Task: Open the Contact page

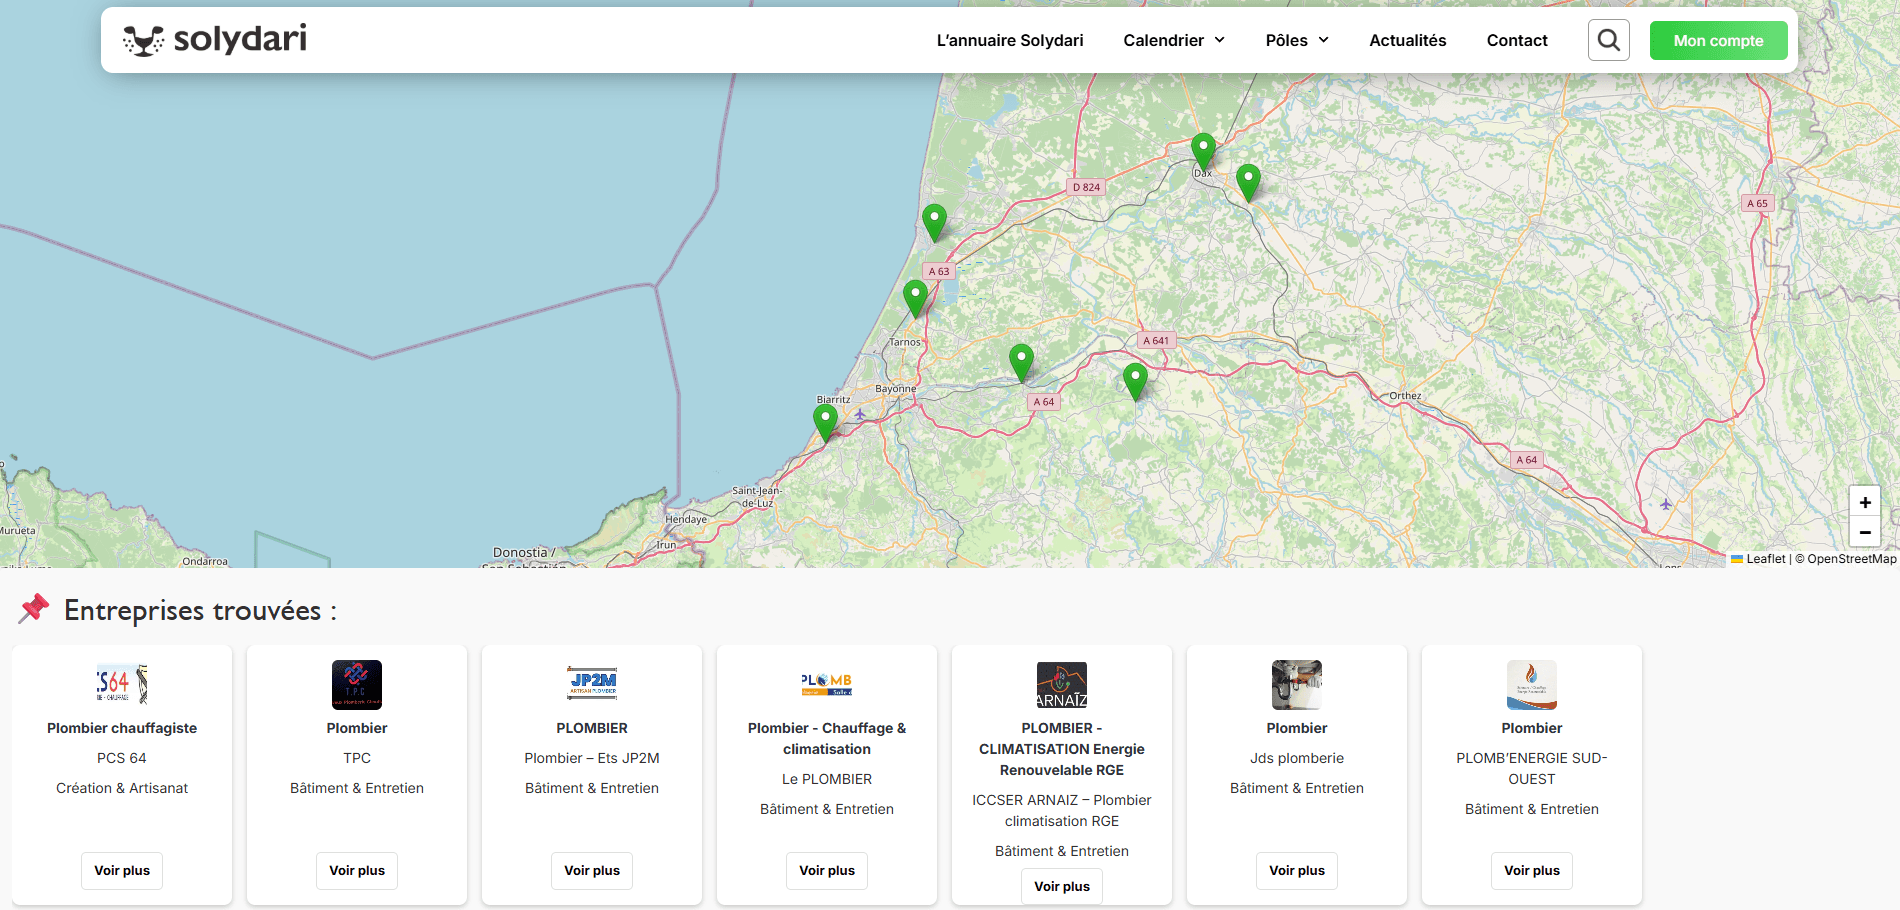Action: [x=1516, y=40]
